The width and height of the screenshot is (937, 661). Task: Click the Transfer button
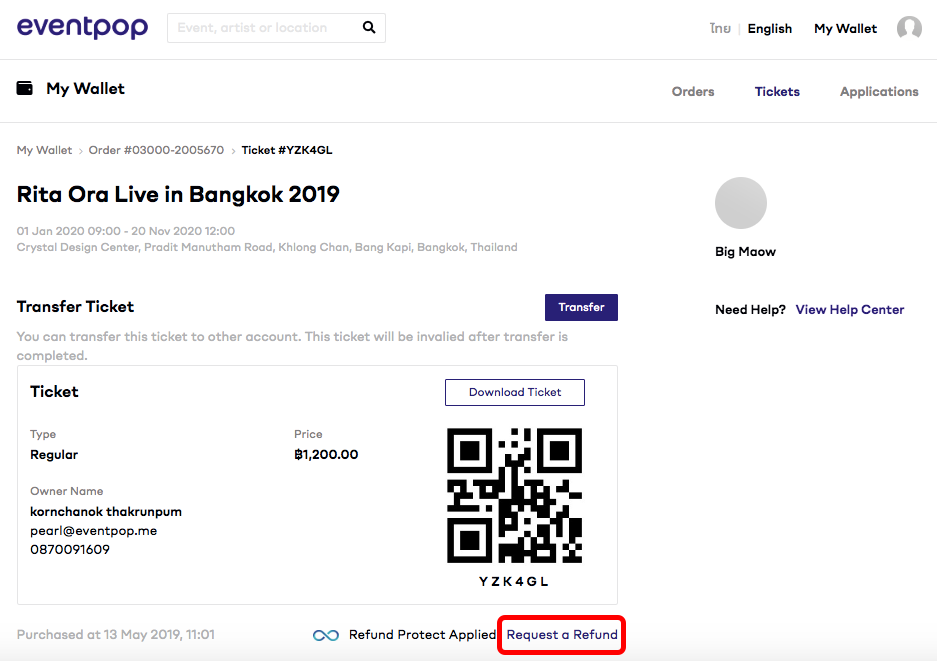pyautogui.click(x=581, y=307)
